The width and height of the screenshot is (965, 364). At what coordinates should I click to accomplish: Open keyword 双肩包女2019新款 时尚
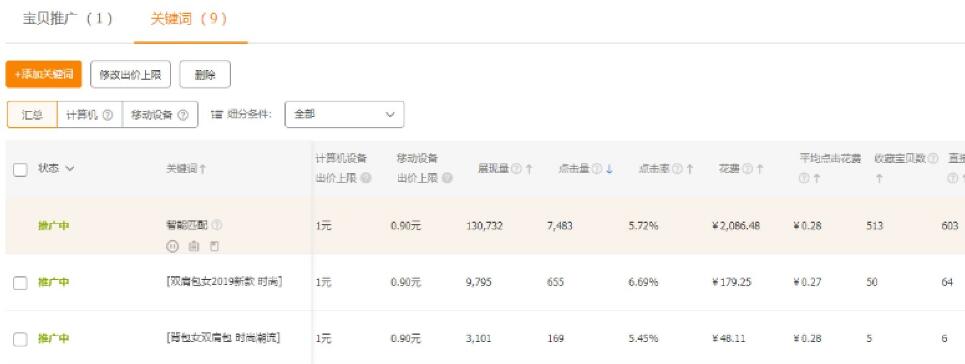[x=224, y=282]
